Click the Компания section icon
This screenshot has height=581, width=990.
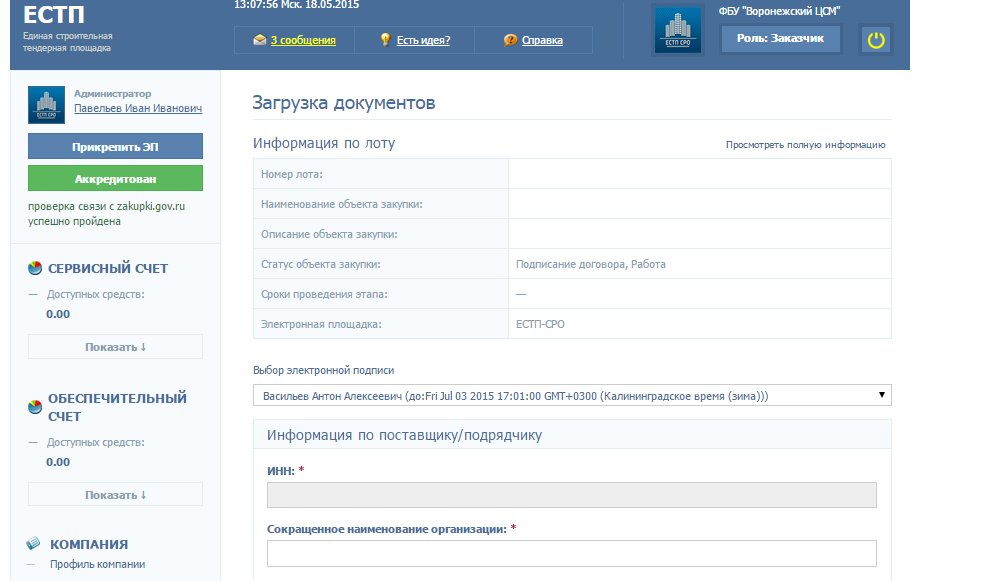click(x=33, y=543)
